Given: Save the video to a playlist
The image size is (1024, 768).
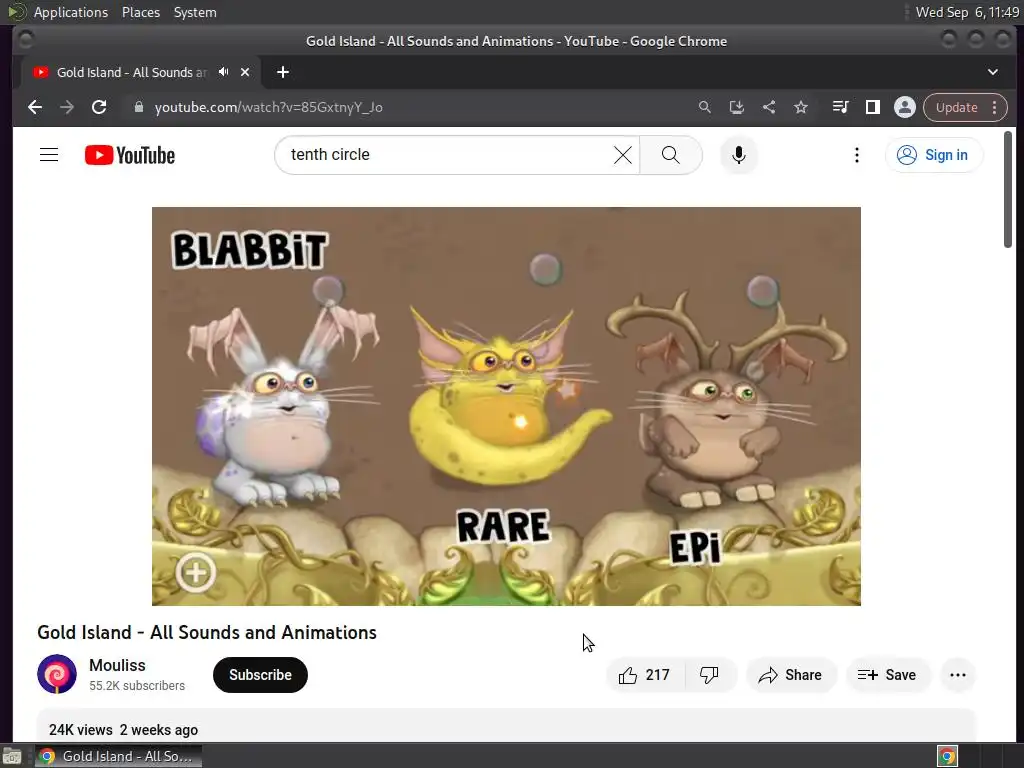Looking at the screenshot, I should 887,675.
